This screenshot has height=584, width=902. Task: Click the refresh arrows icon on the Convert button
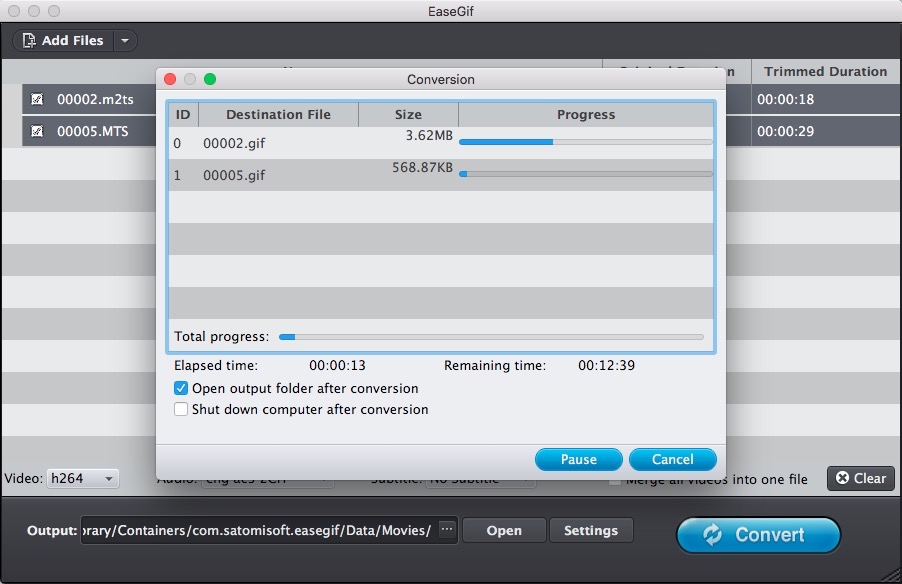[x=712, y=535]
